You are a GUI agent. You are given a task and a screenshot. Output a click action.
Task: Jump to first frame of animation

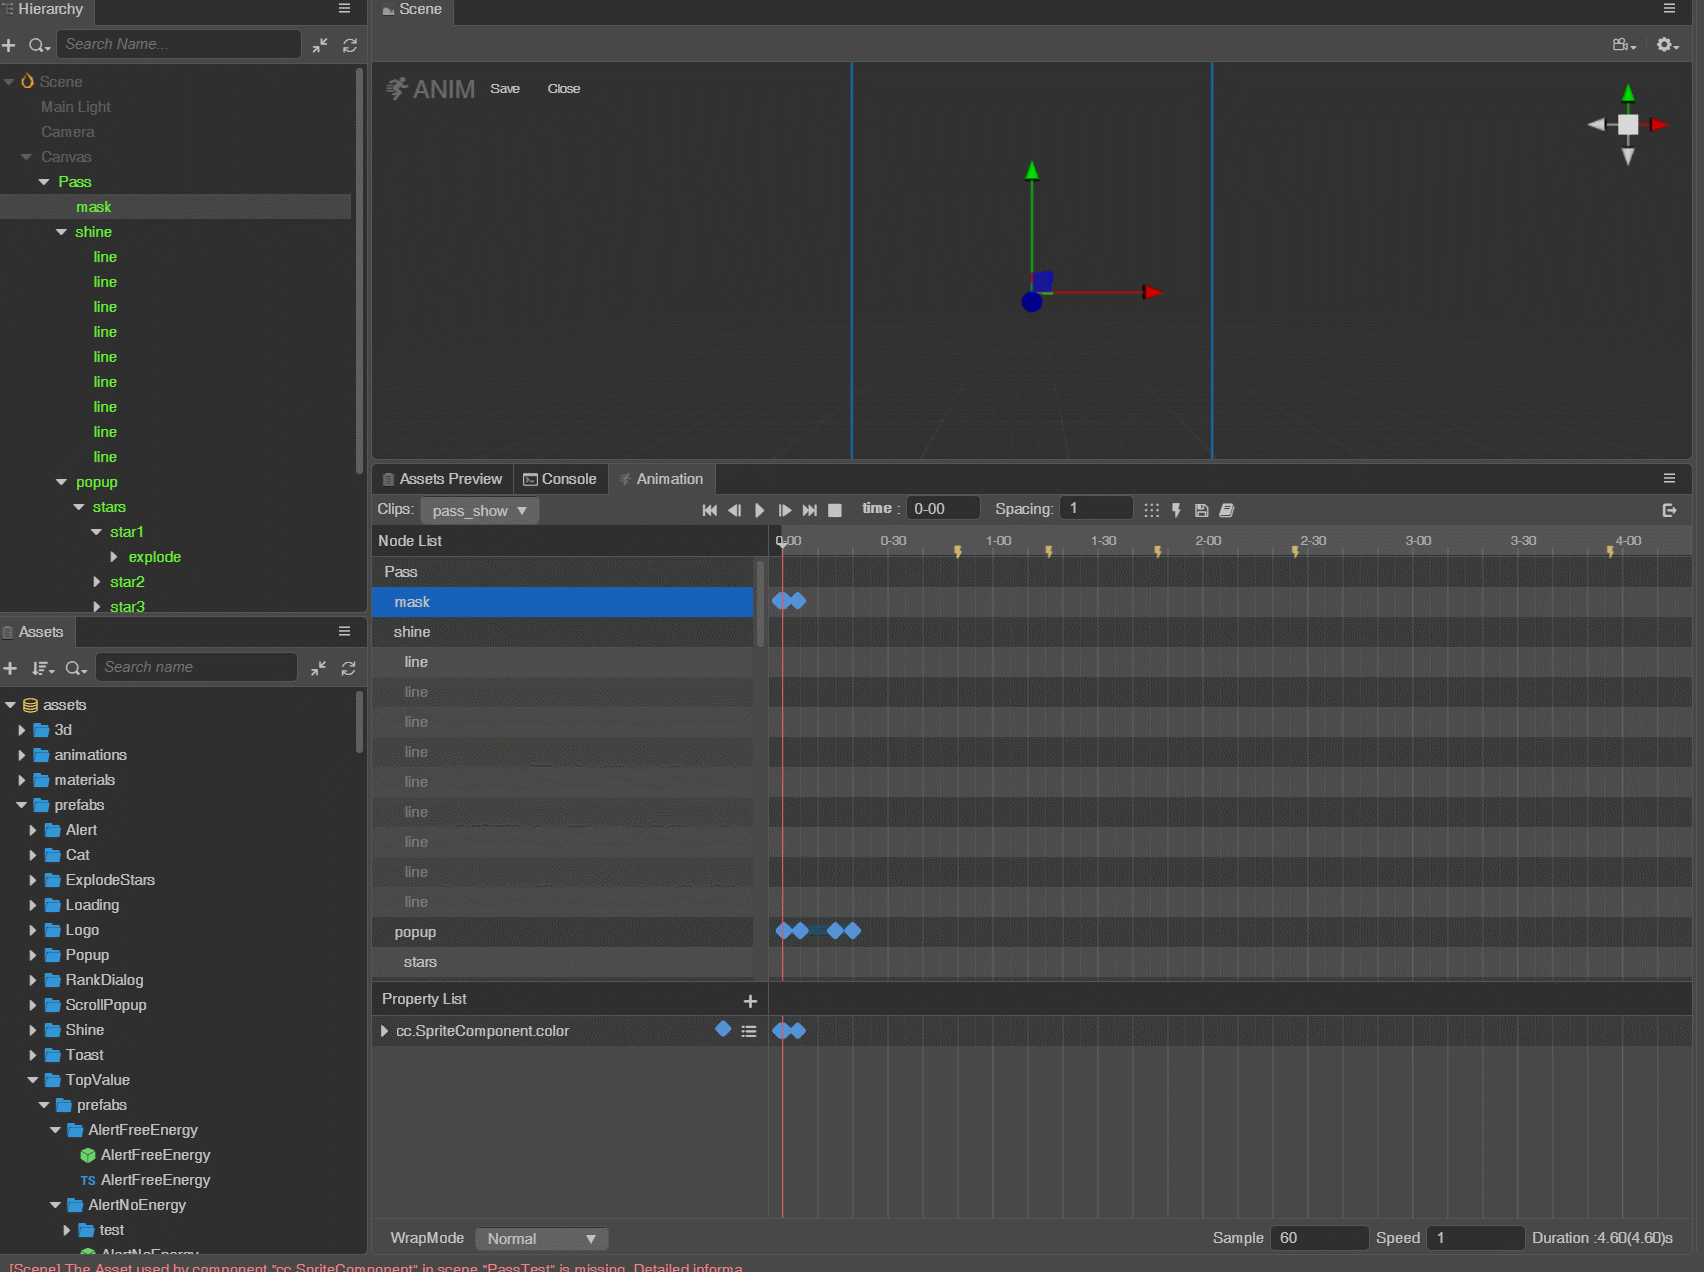coord(710,510)
